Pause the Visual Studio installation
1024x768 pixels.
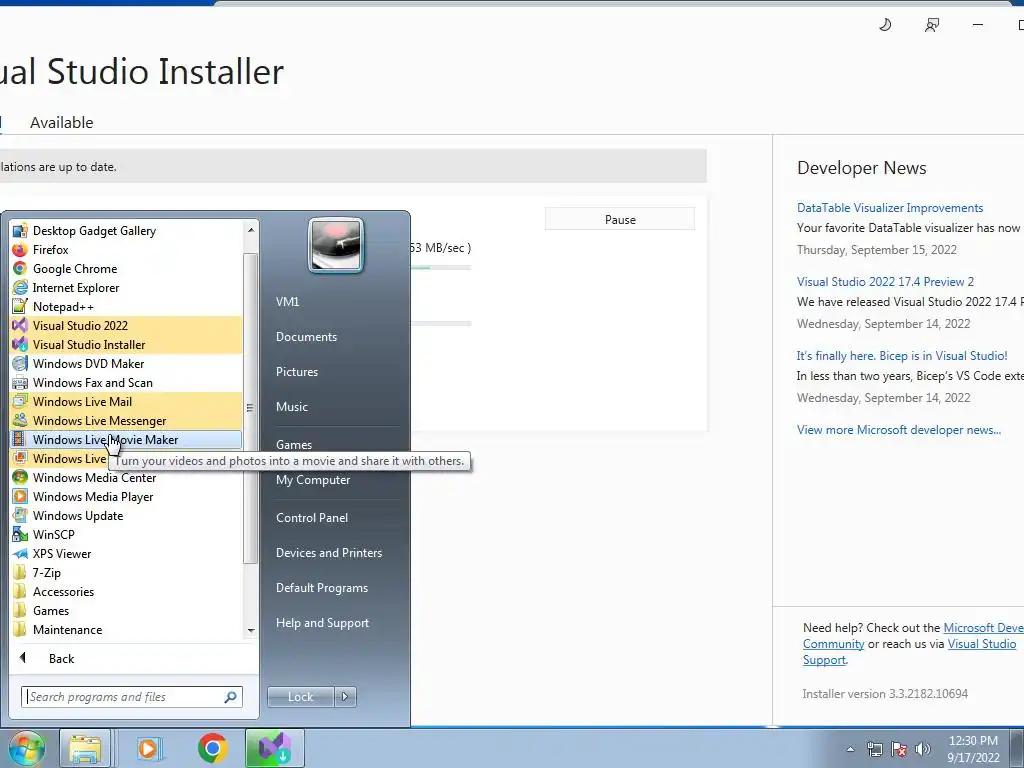[x=620, y=219]
